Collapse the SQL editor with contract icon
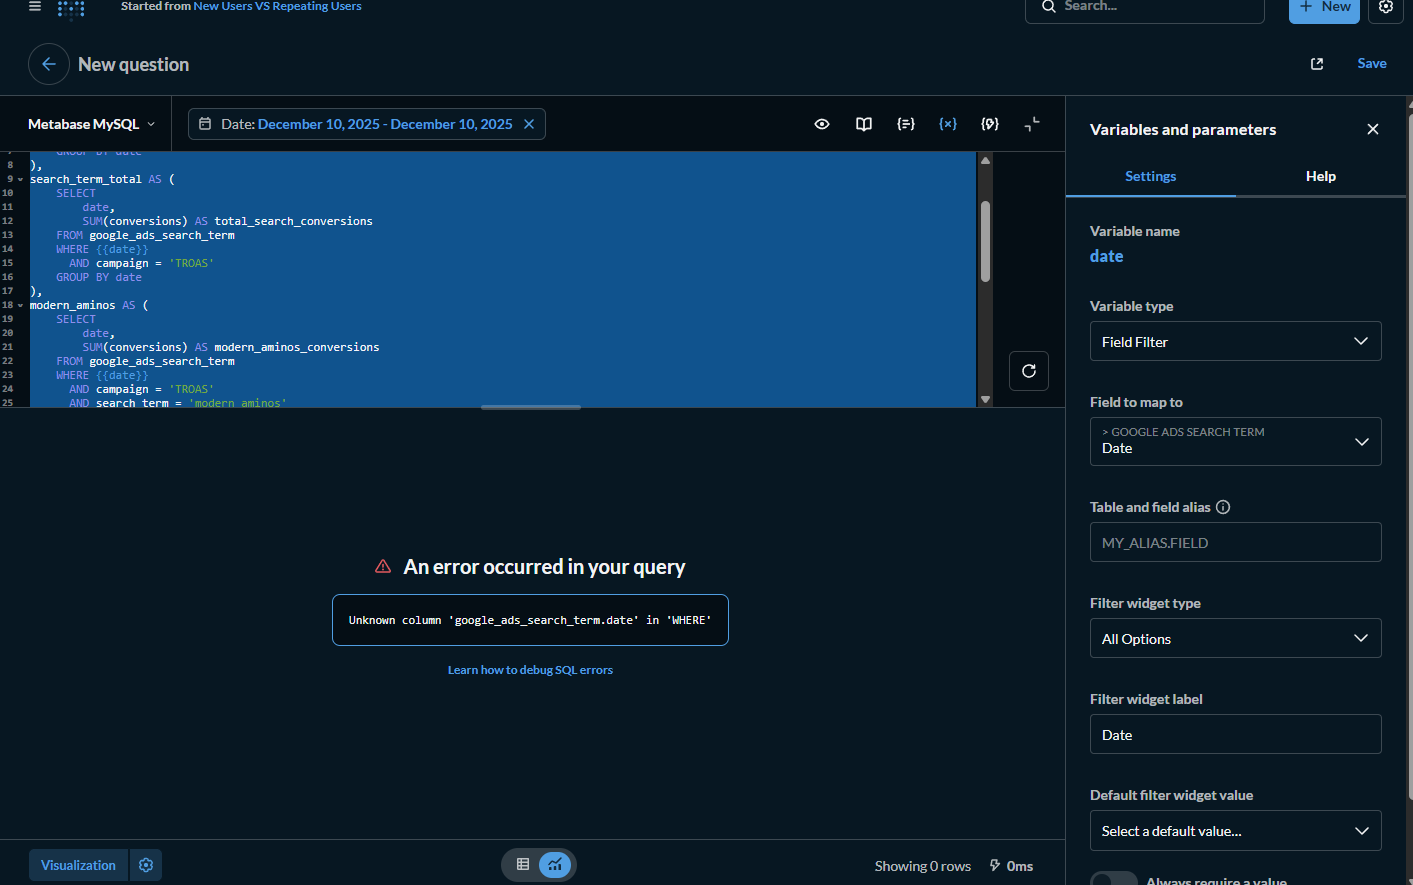 1032,124
